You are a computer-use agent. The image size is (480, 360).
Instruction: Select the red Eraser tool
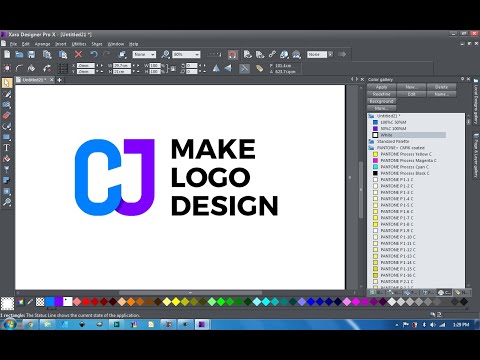pyautogui.click(x=7, y=116)
